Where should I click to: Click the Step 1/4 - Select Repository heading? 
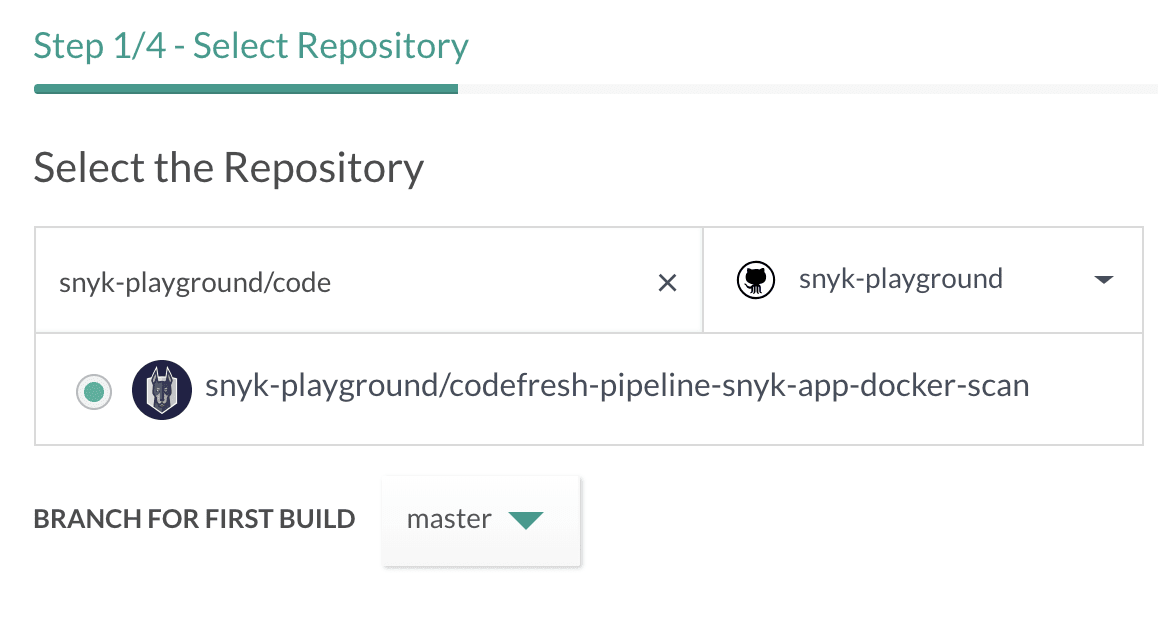[x=251, y=46]
